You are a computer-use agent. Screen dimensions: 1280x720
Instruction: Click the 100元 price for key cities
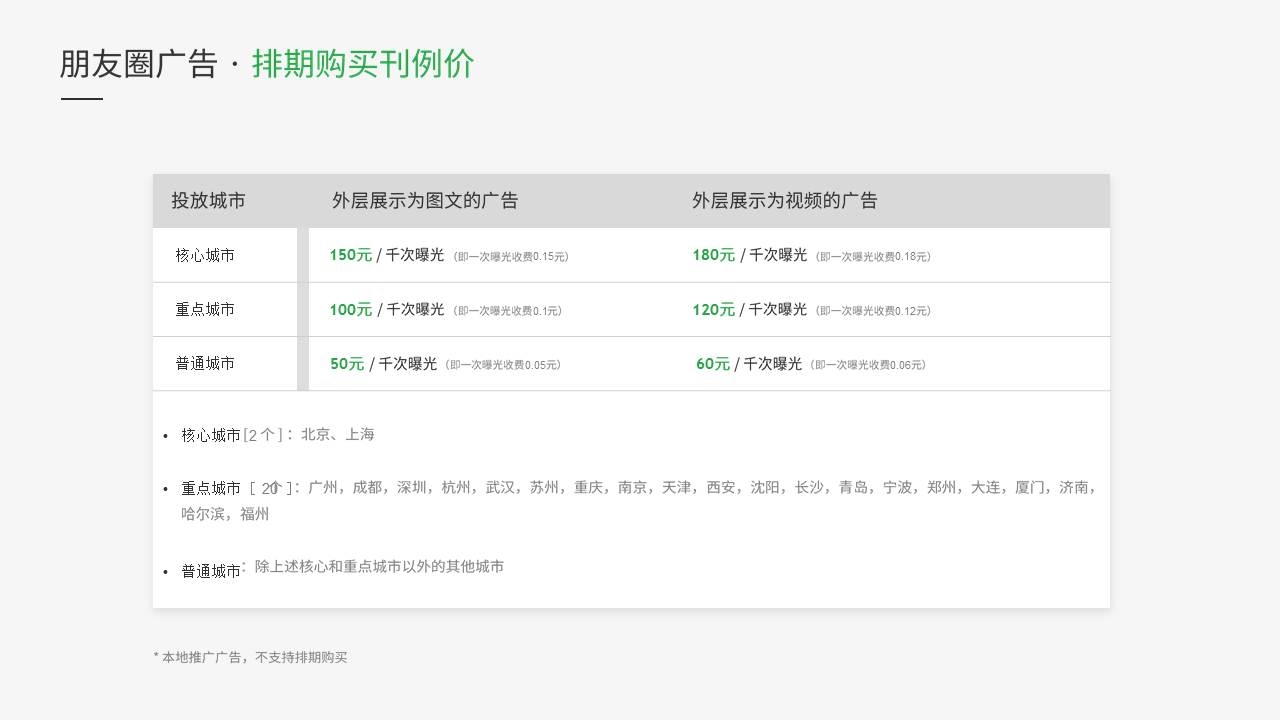[350, 310]
